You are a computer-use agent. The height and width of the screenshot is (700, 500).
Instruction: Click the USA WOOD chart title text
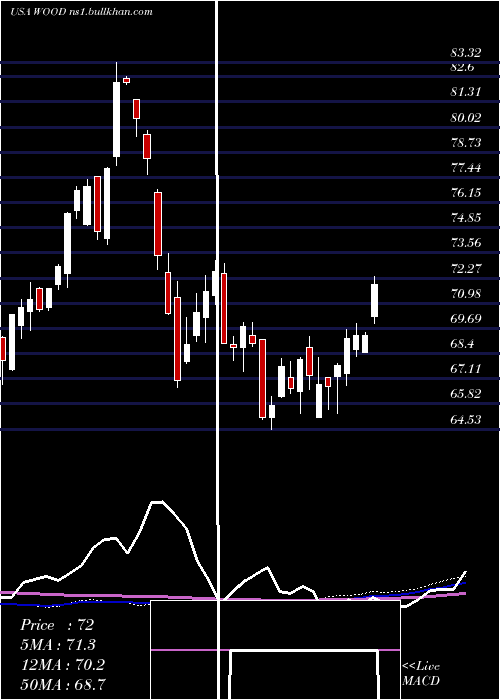pyautogui.click(x=38, y=12)
